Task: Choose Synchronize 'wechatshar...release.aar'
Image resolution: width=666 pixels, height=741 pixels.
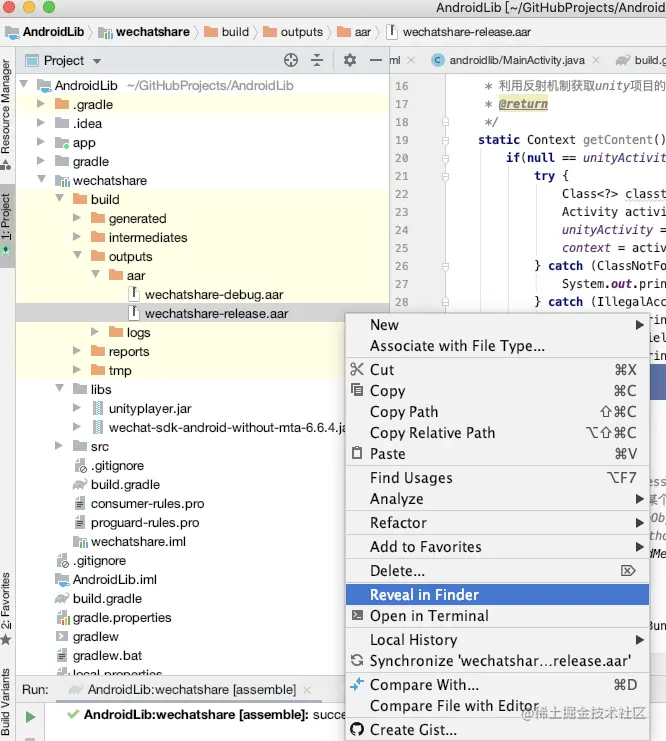Action: [x=497, y=661]
